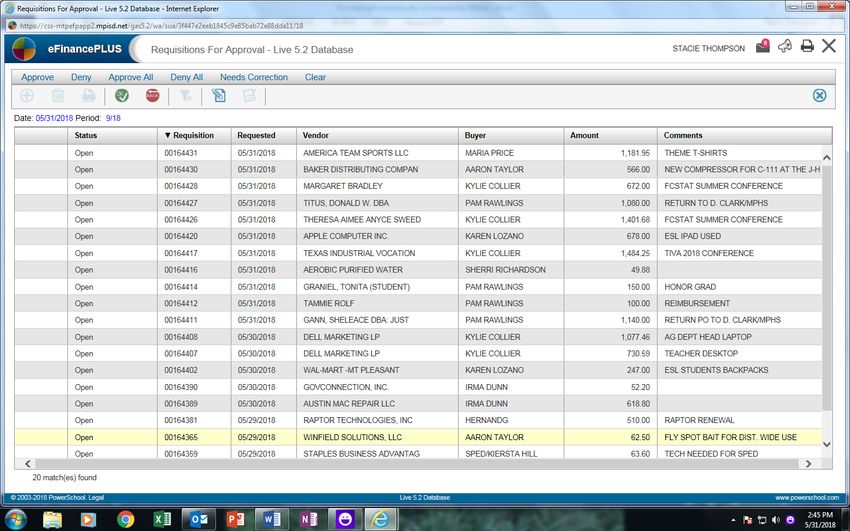This screenshot has width=850, height=531.
Task: Open the mail notifications envelope icon
Action: [x=763, y=46]
